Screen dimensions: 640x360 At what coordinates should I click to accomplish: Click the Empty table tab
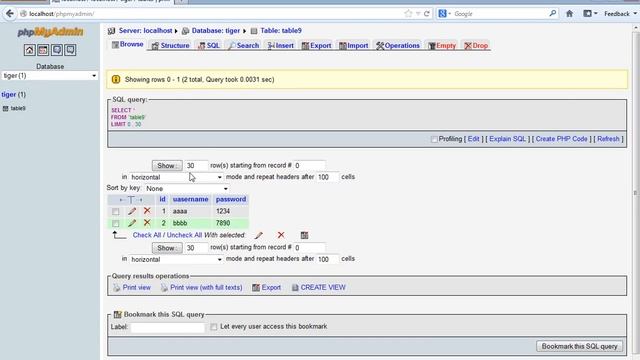tap(442, 45)
